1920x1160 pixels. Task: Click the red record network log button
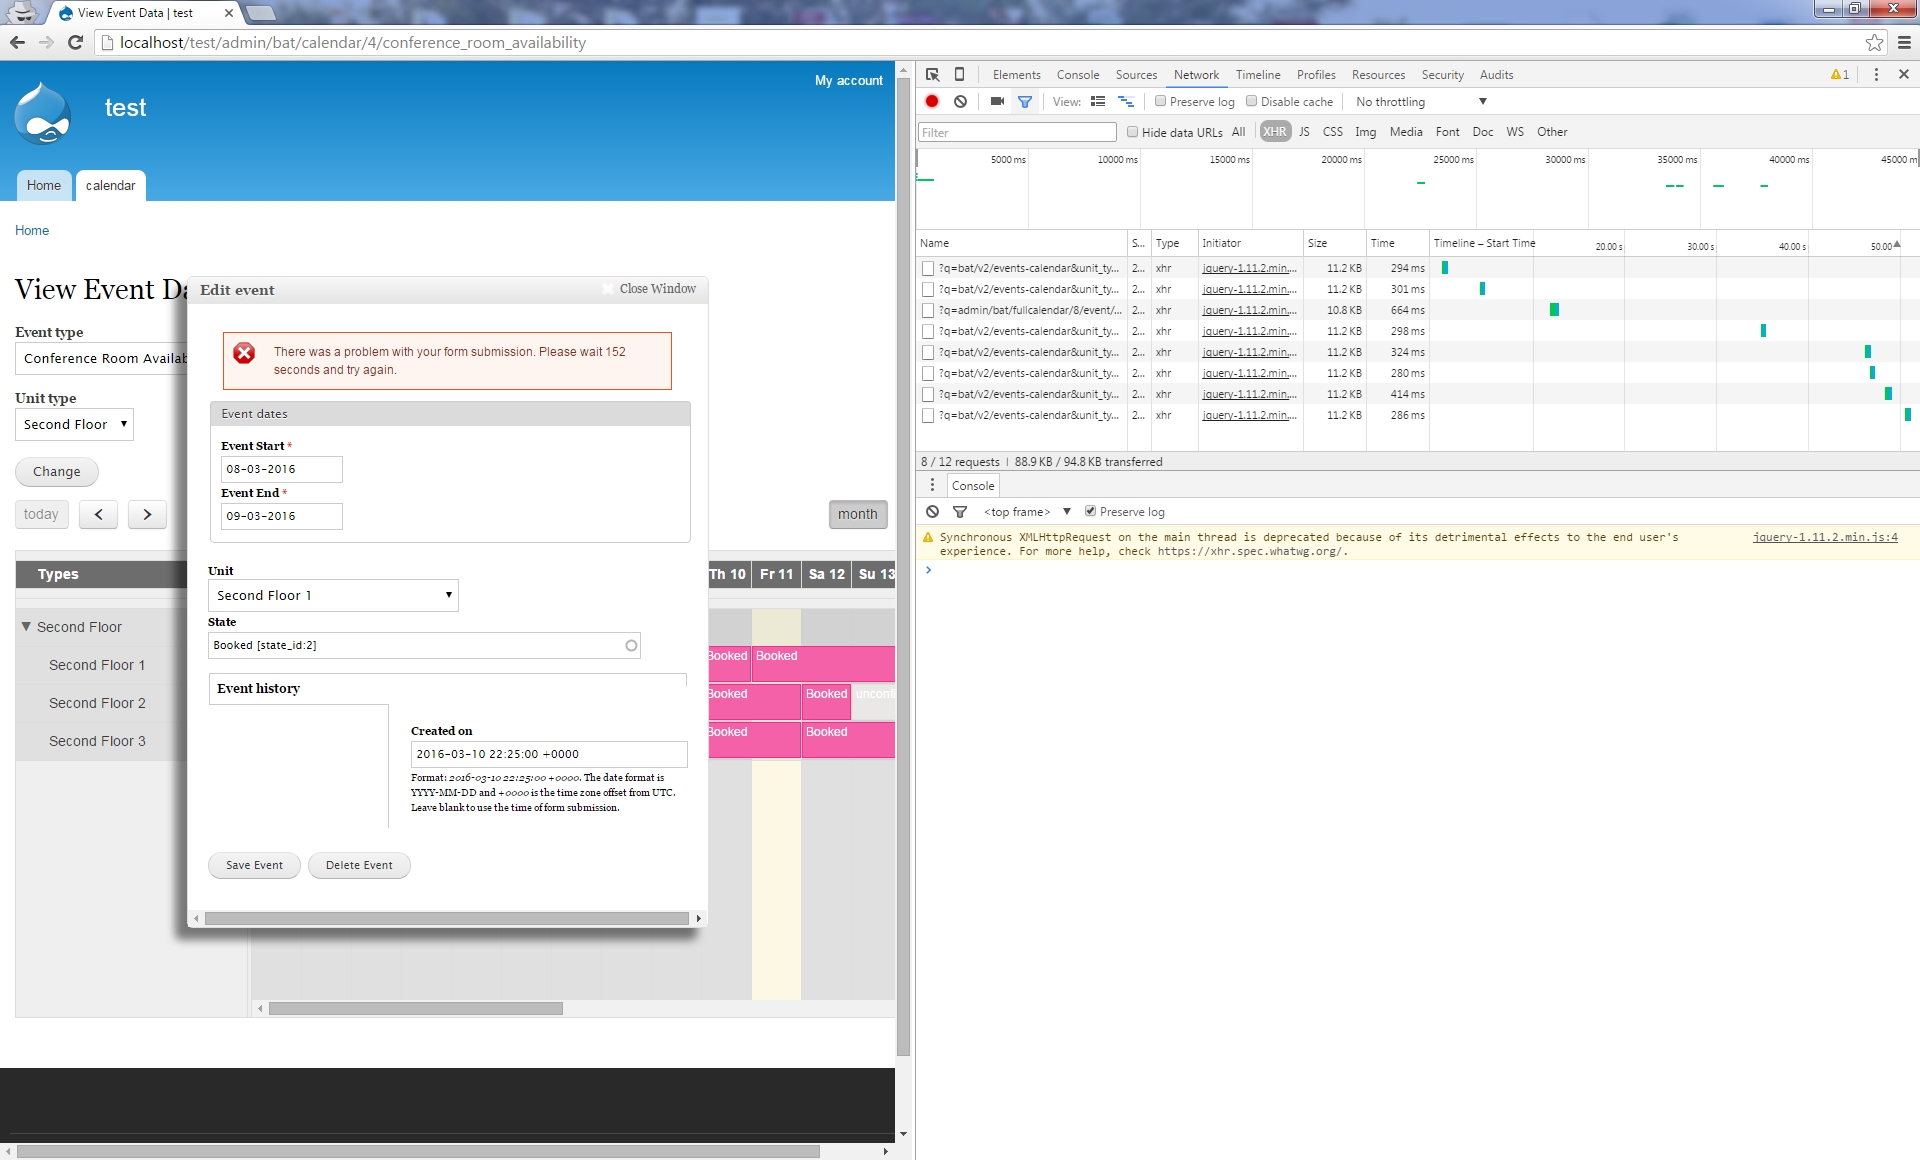pyautogui.click(x=932, y=101)
